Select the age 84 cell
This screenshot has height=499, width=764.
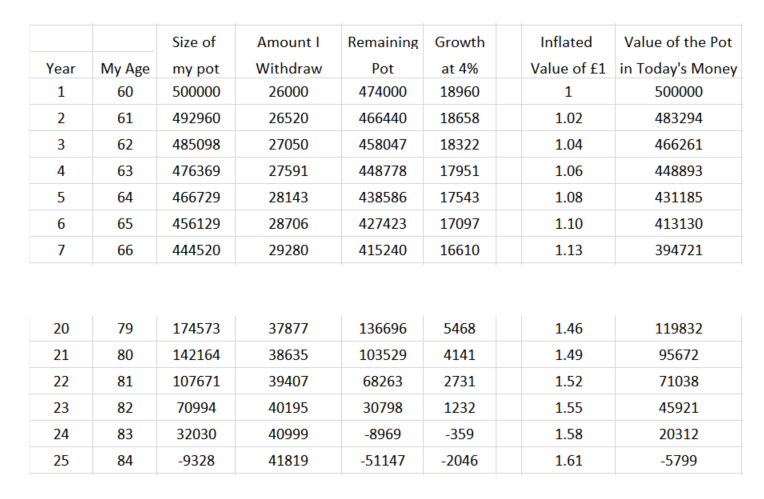coord(125,459)
